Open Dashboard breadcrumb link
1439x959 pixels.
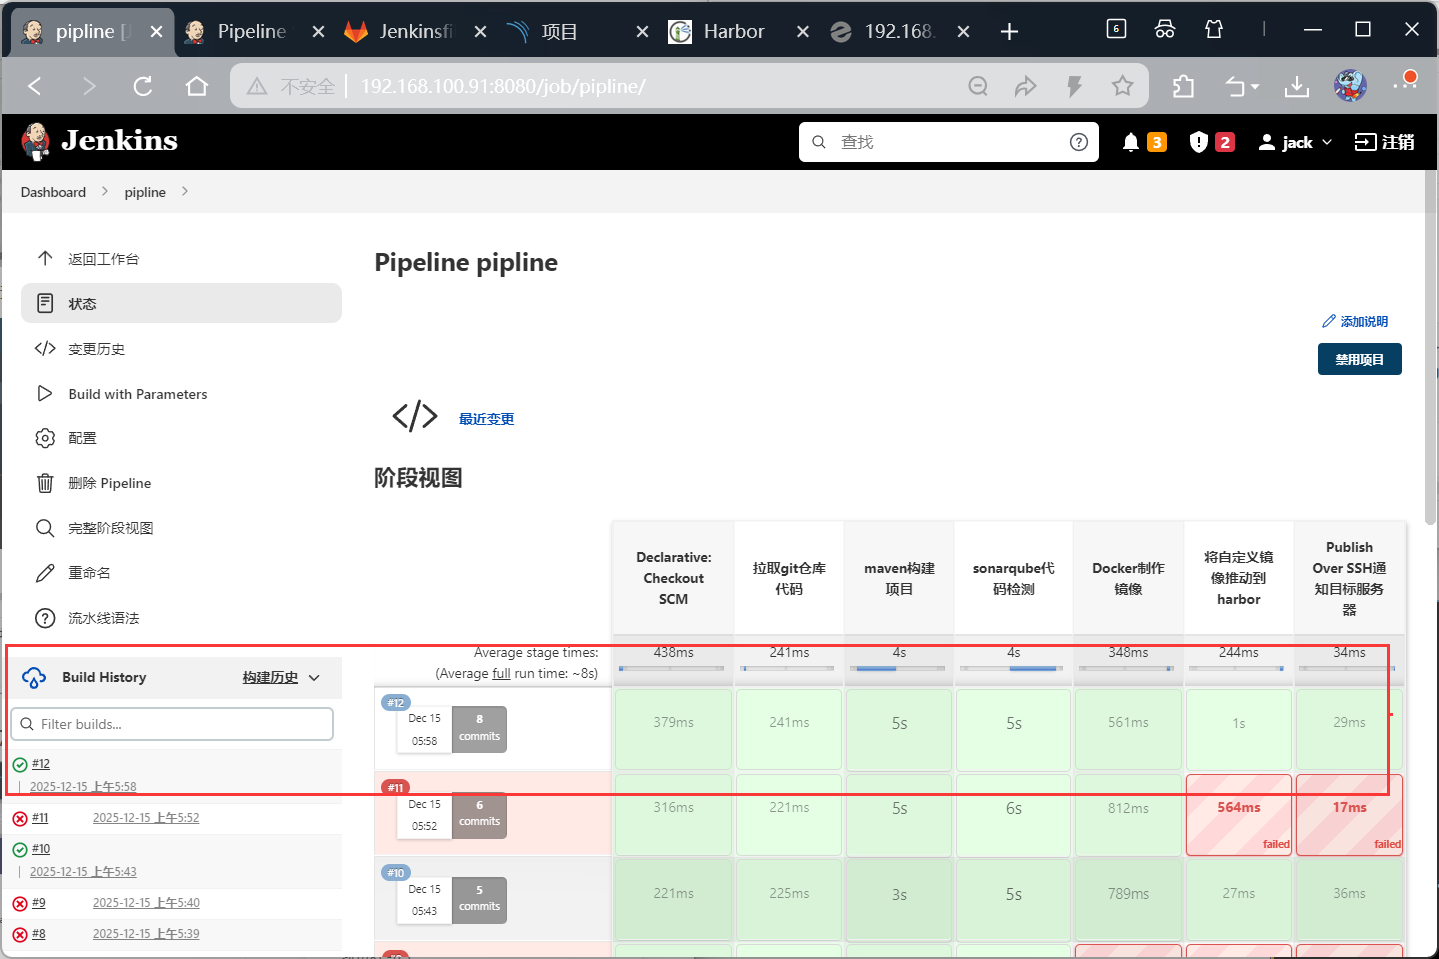tap(53, 192)
